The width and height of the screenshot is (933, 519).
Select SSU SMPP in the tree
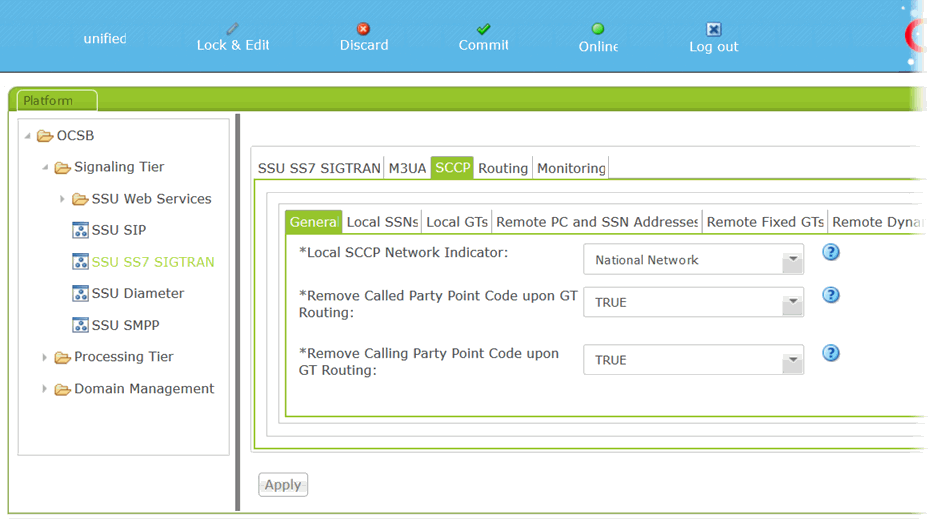[126, 325]
